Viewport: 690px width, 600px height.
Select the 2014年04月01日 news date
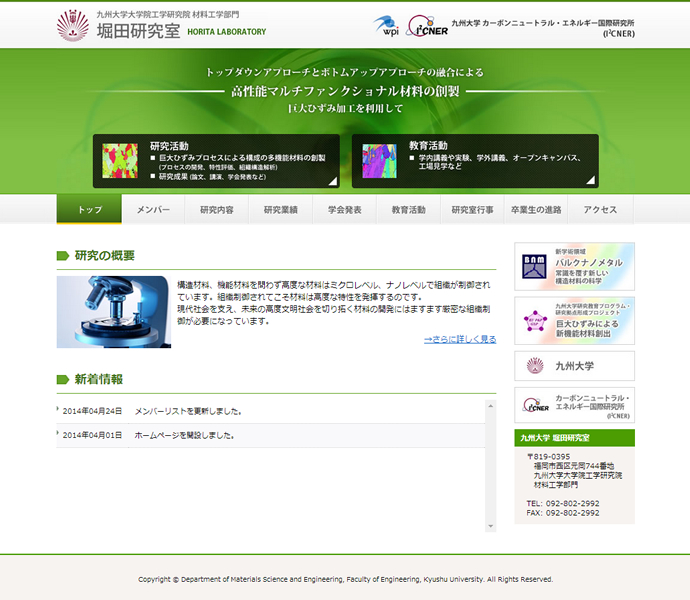[92, 435]
